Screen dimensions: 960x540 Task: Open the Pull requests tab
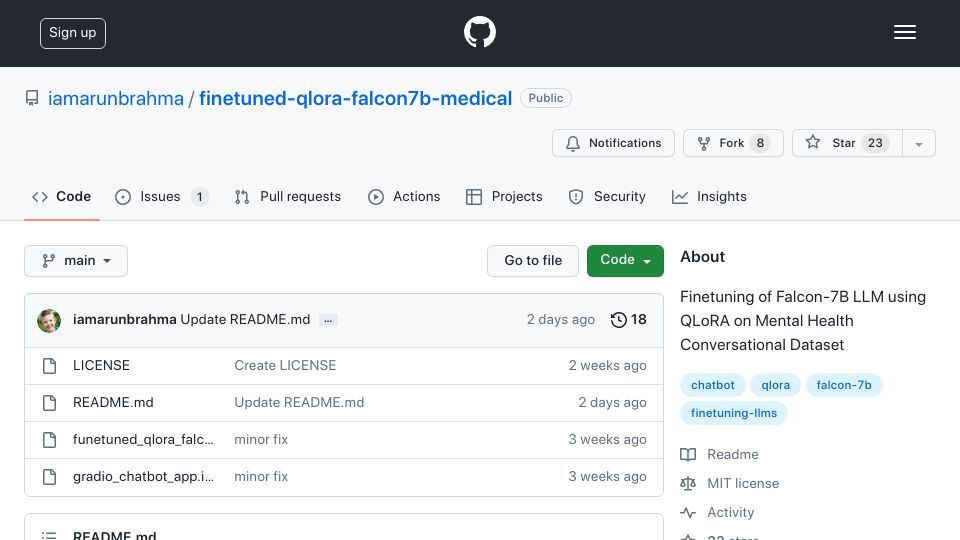click(288, 197)
